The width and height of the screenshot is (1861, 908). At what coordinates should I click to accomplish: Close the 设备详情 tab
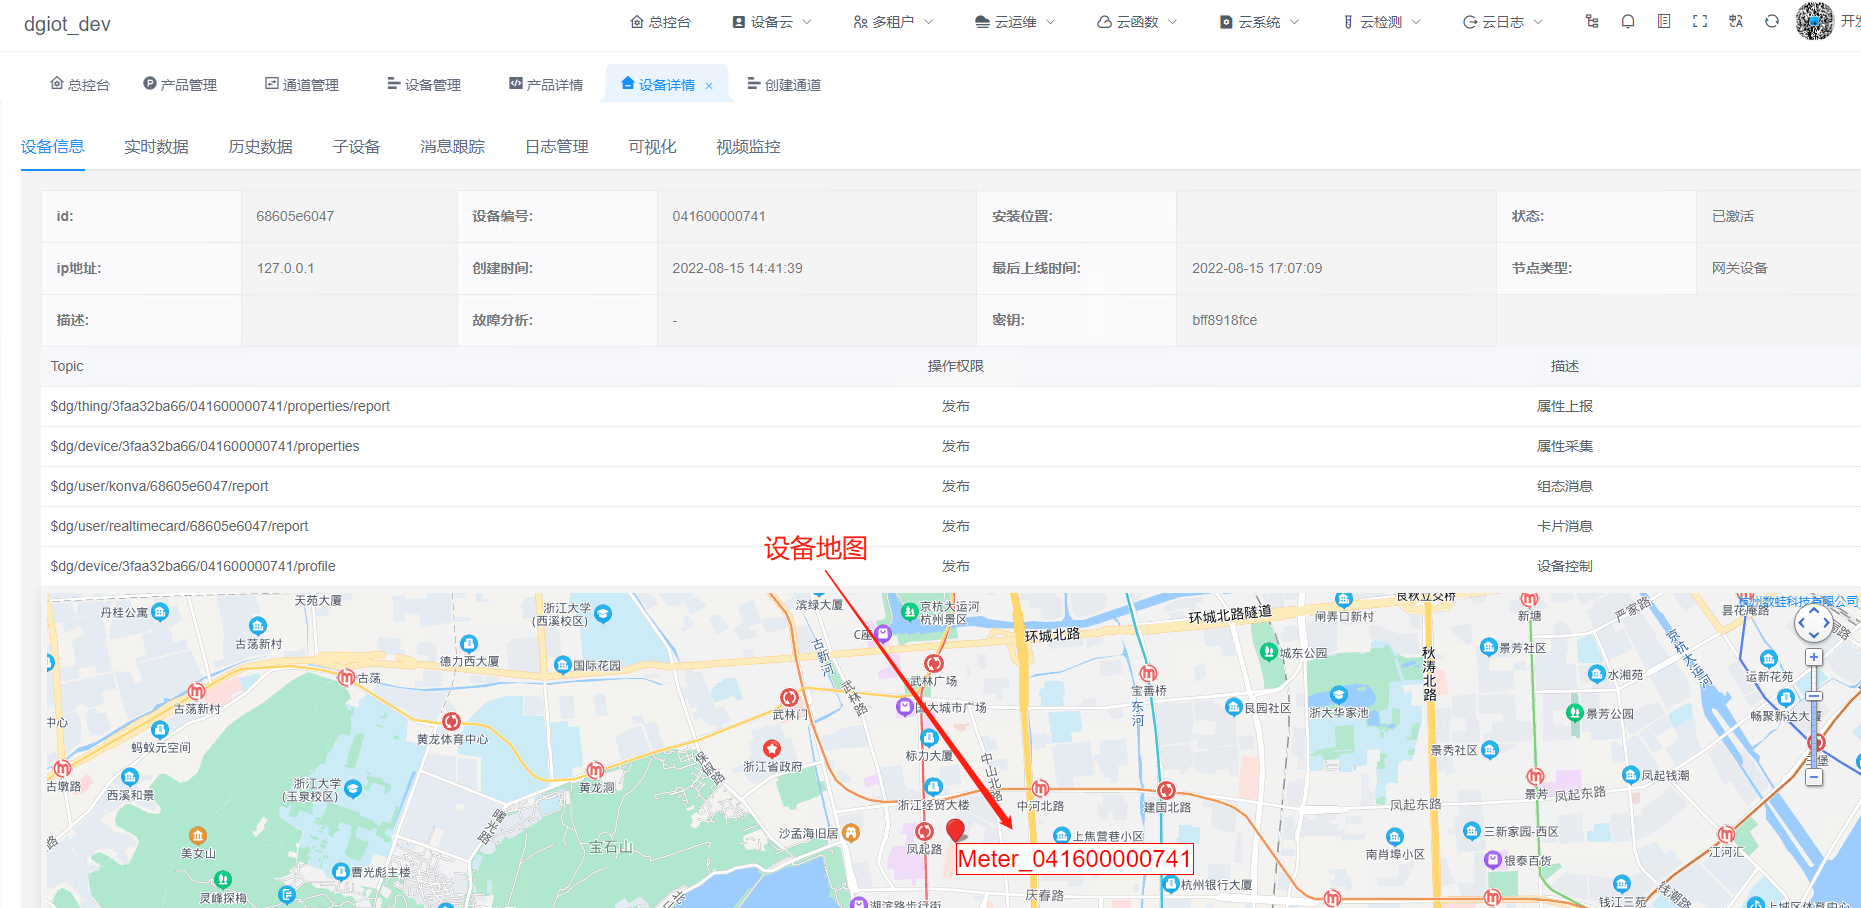[710, 84]
